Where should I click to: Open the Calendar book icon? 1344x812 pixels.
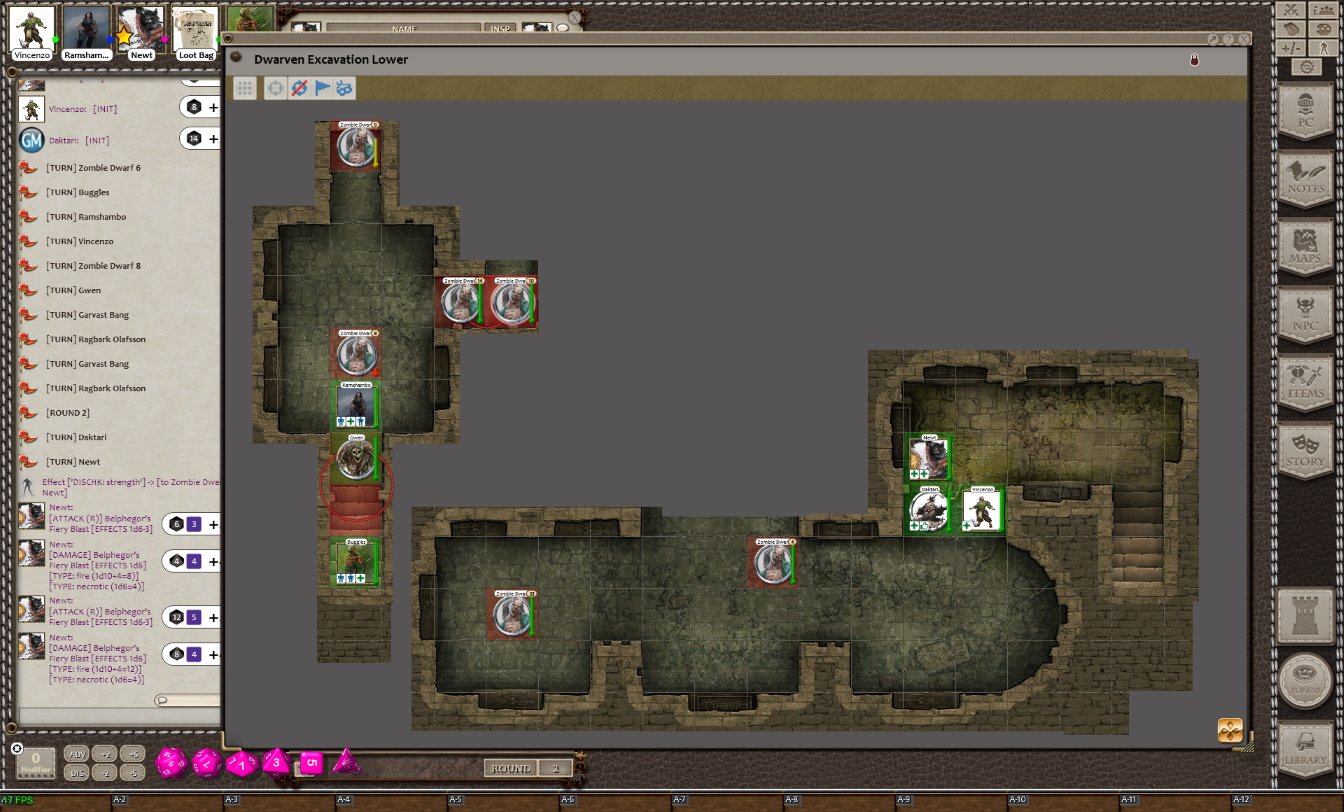coord(1290,29)
